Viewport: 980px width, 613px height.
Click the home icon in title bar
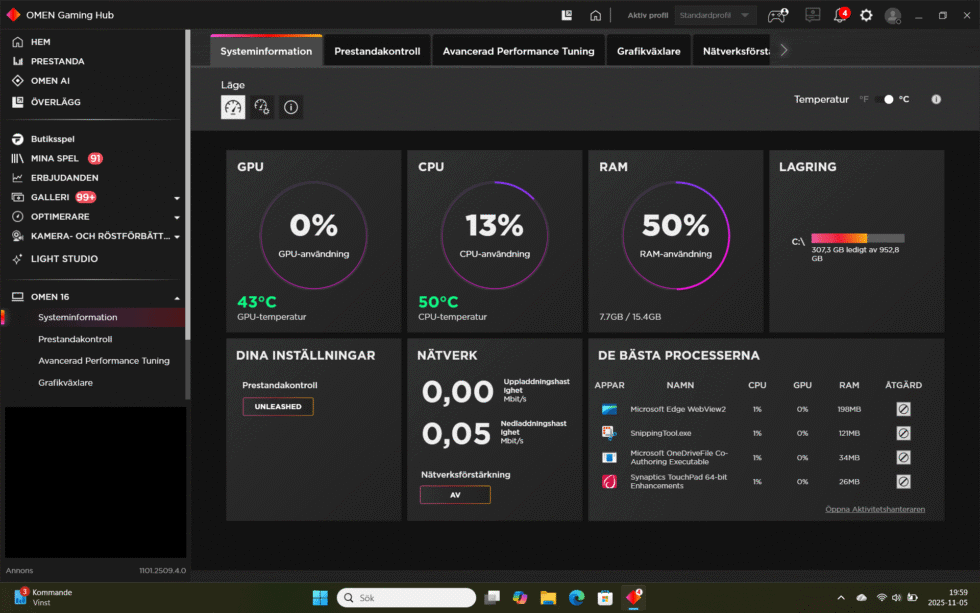(596, 15)
